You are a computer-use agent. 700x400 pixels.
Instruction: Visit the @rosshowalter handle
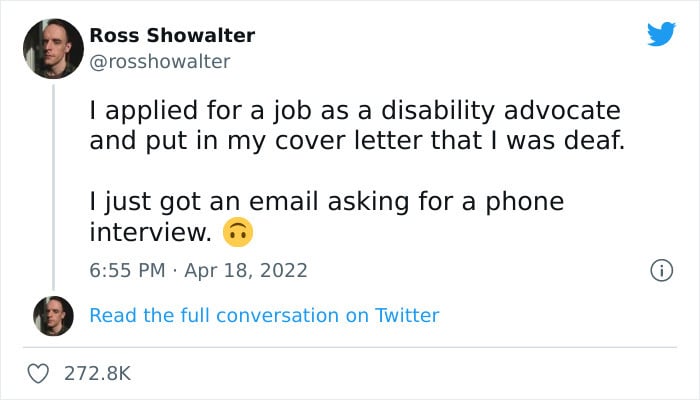[x=160, y=62]
